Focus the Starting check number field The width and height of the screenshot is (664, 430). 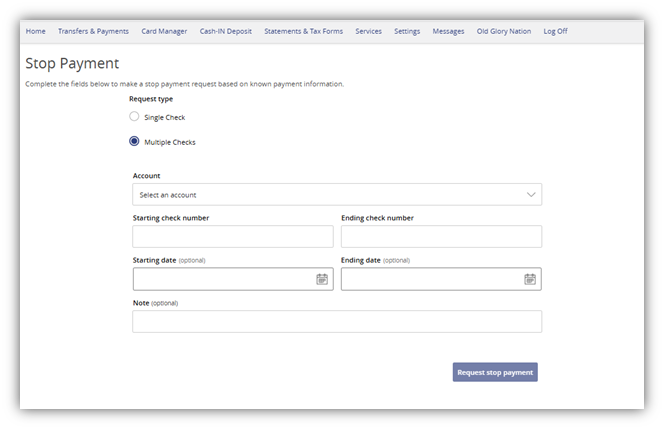233,237
